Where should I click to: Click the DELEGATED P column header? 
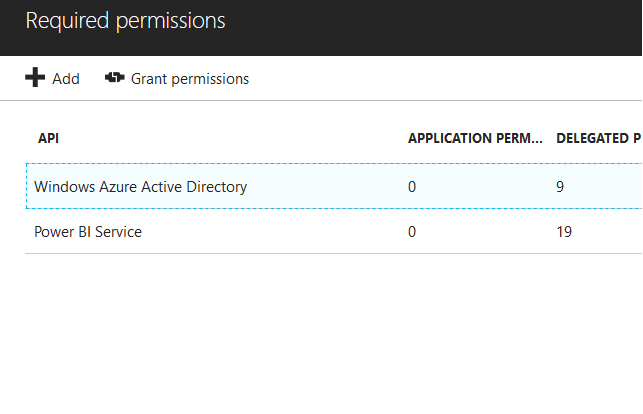coord(599,138)
